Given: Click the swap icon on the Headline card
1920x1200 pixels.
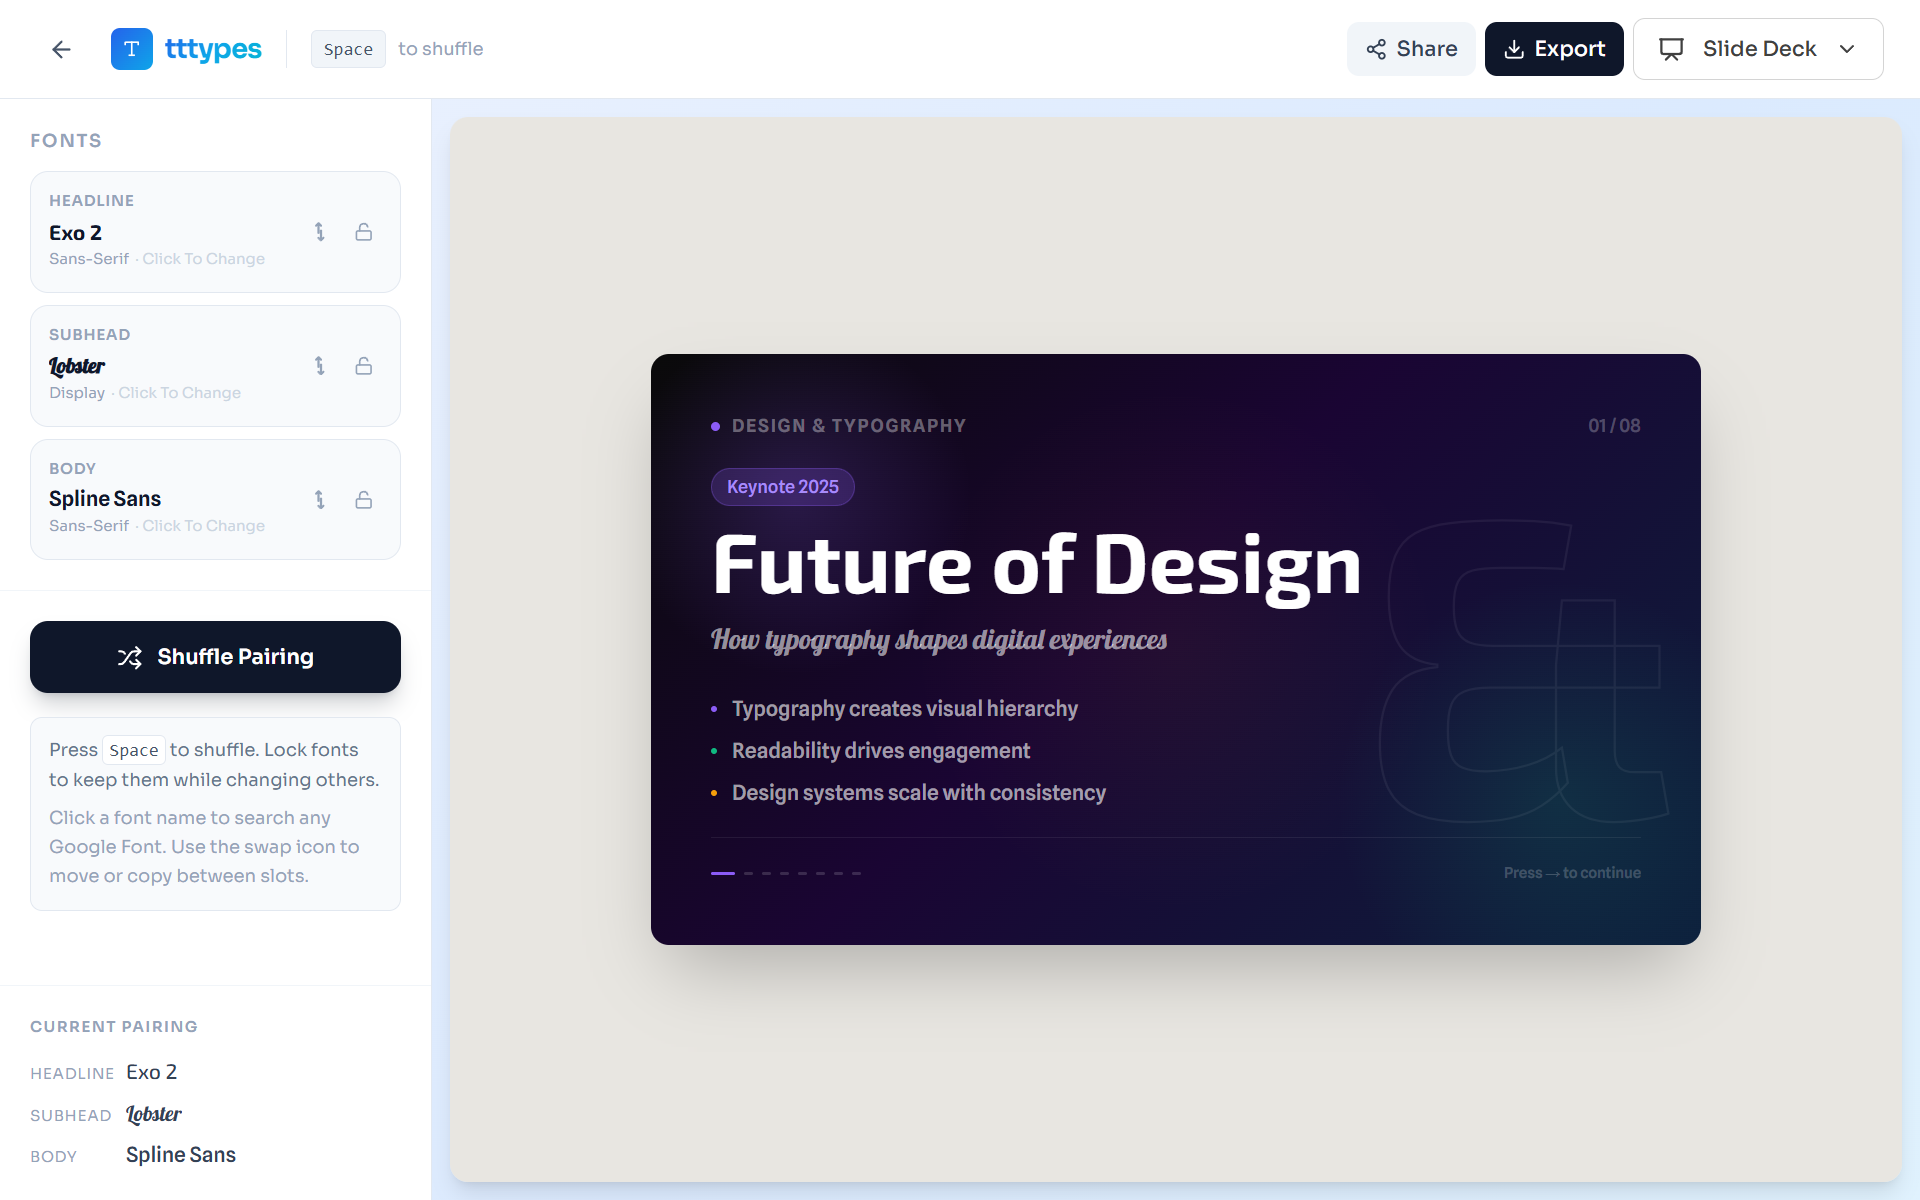Looking at the screenshot, I should pos(320,231).
